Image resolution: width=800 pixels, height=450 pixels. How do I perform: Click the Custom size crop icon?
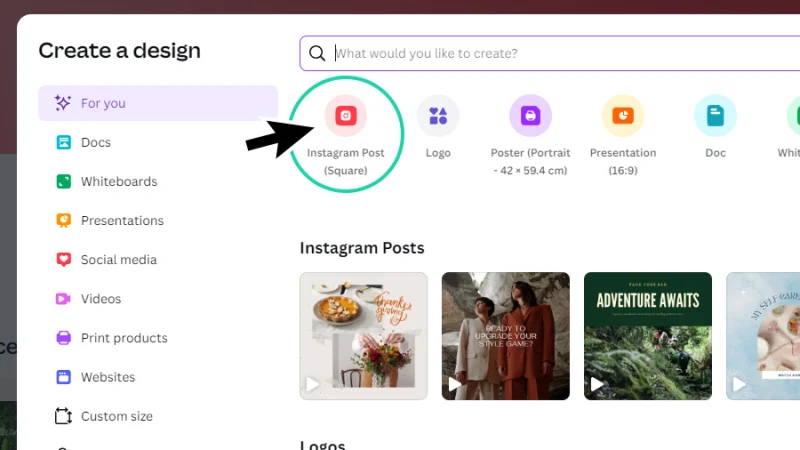click(x=63, y=416)
